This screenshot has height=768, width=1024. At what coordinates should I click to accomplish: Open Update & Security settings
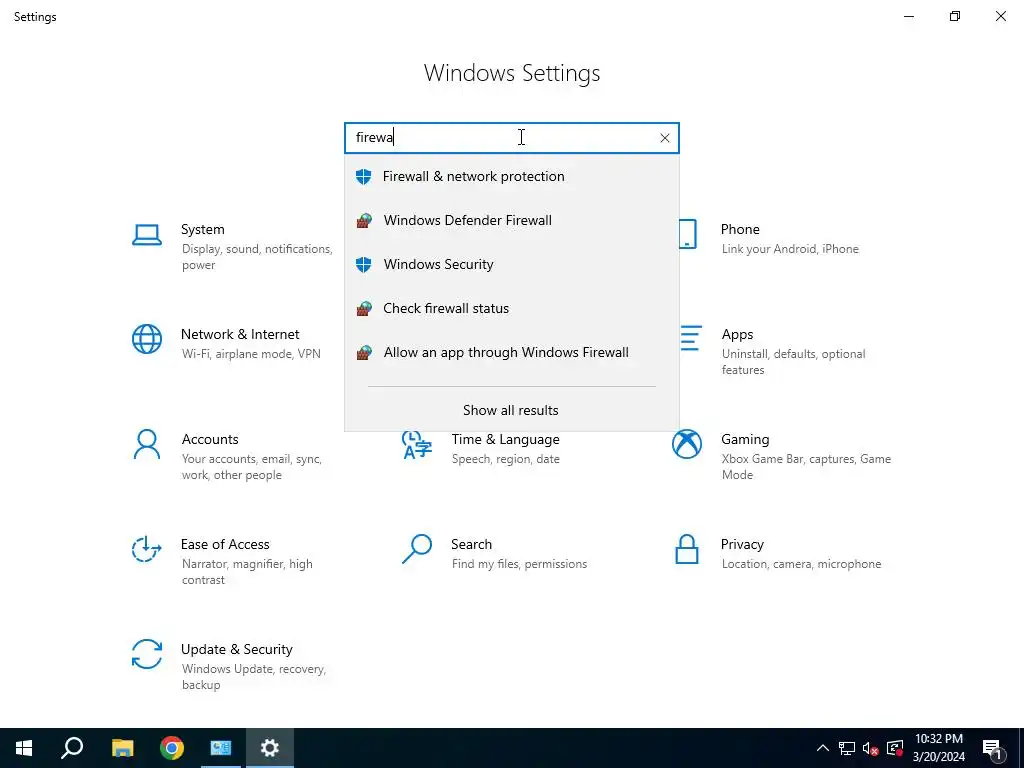tap(230, 665)
